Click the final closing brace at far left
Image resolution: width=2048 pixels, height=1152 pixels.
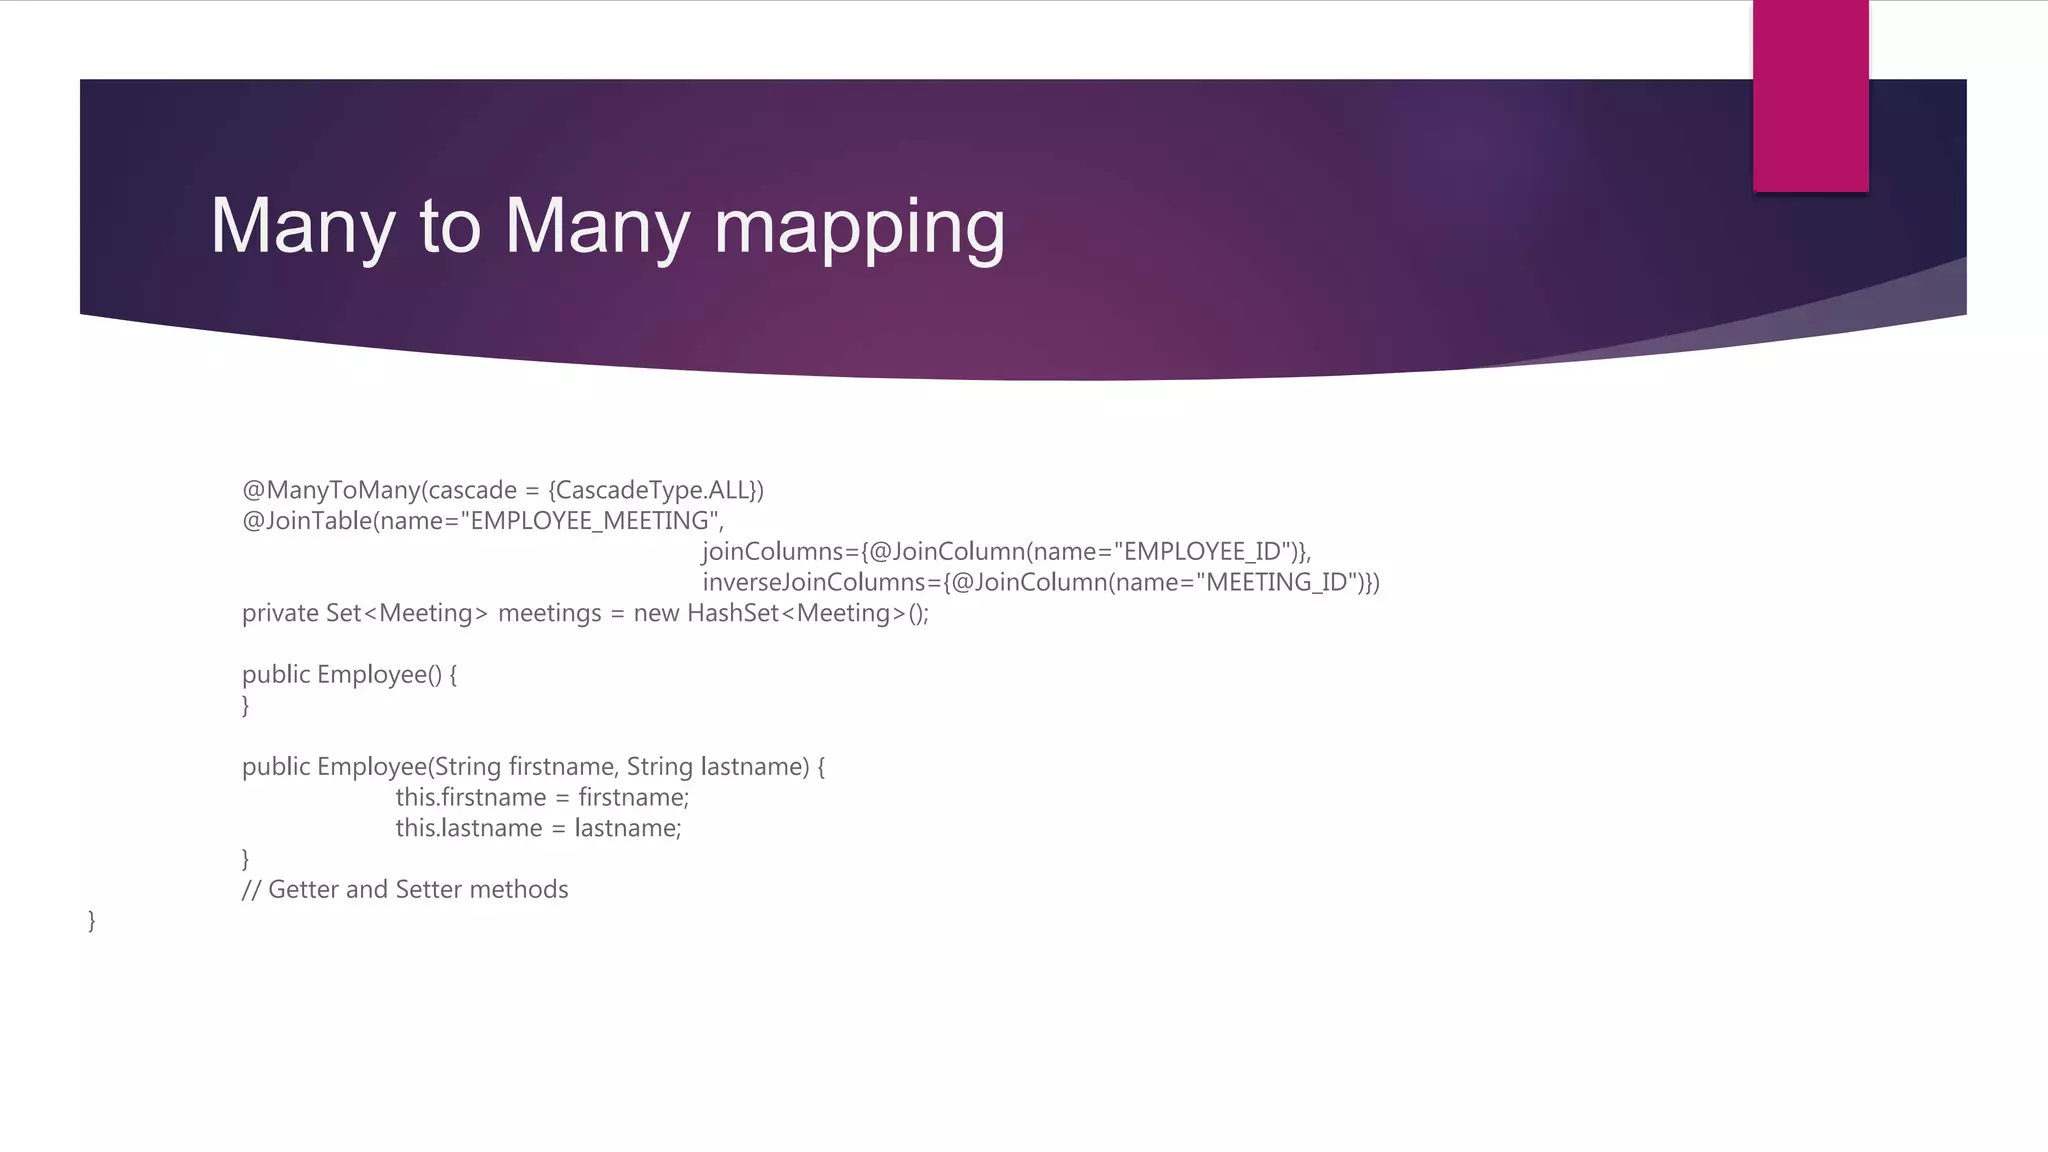(x=92, y=920)
